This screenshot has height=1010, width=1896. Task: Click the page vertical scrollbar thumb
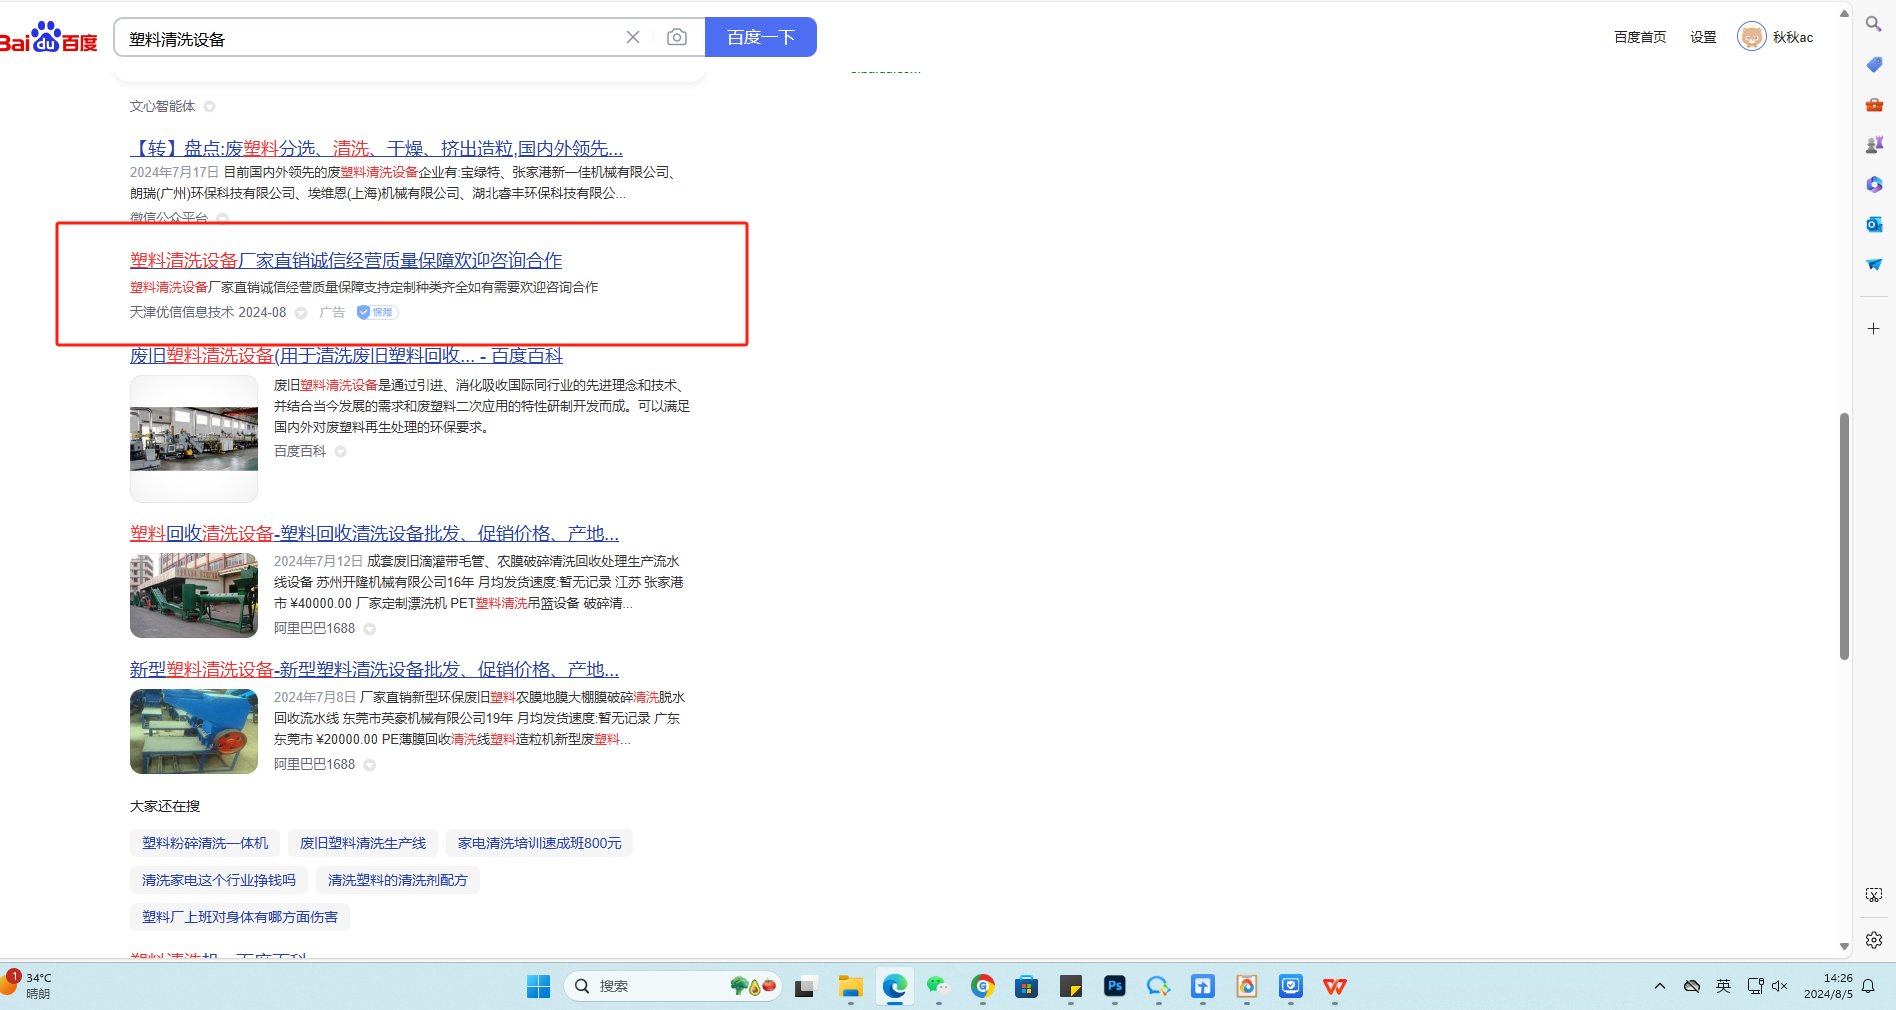pos(1844,535)
